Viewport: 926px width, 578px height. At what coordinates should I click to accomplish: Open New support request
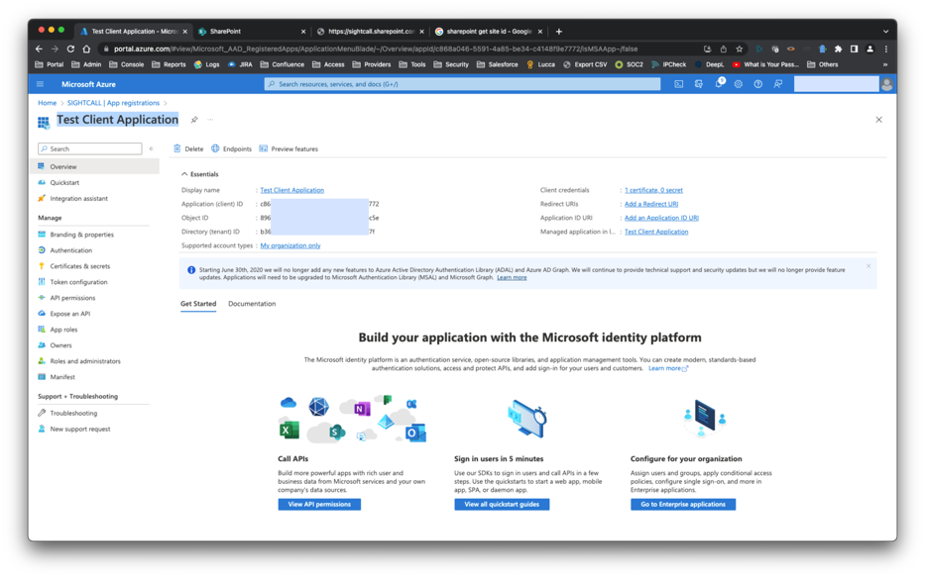click(x=80, y=429)
